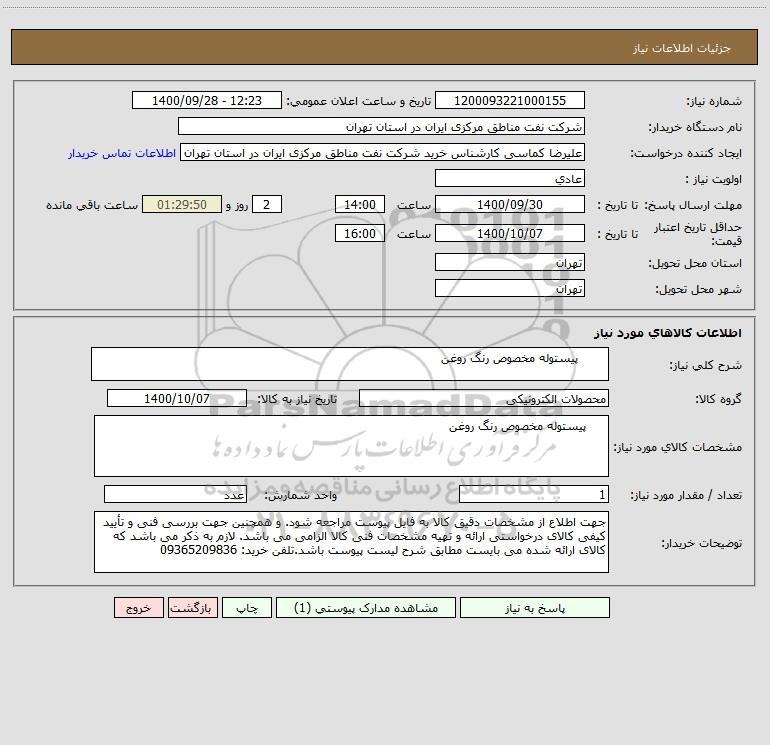Viewport: 770px width, 745px height.
Task: Click the نام دستگاه خریدار label
Action: click(x=695, y=128)
